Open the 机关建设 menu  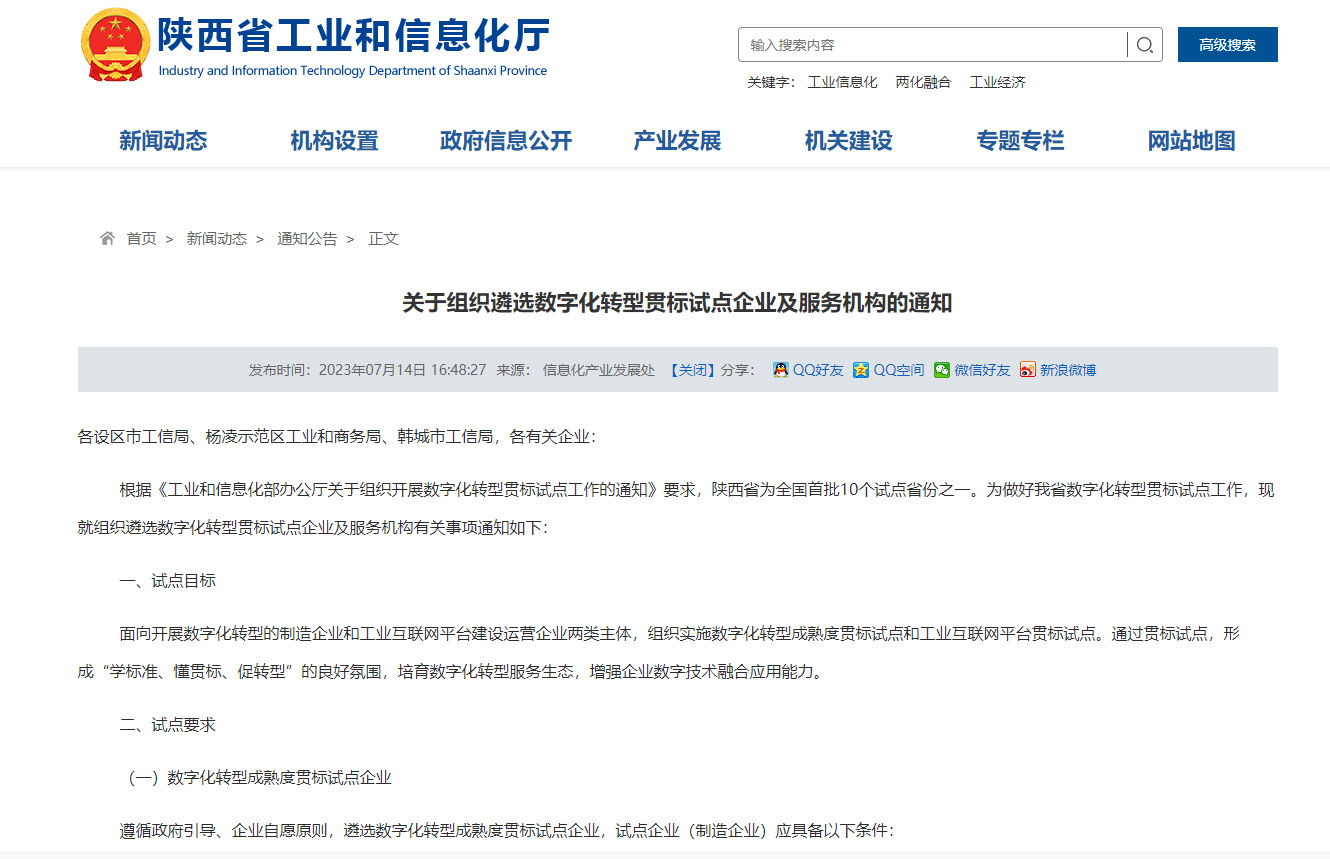click(849, 141)
